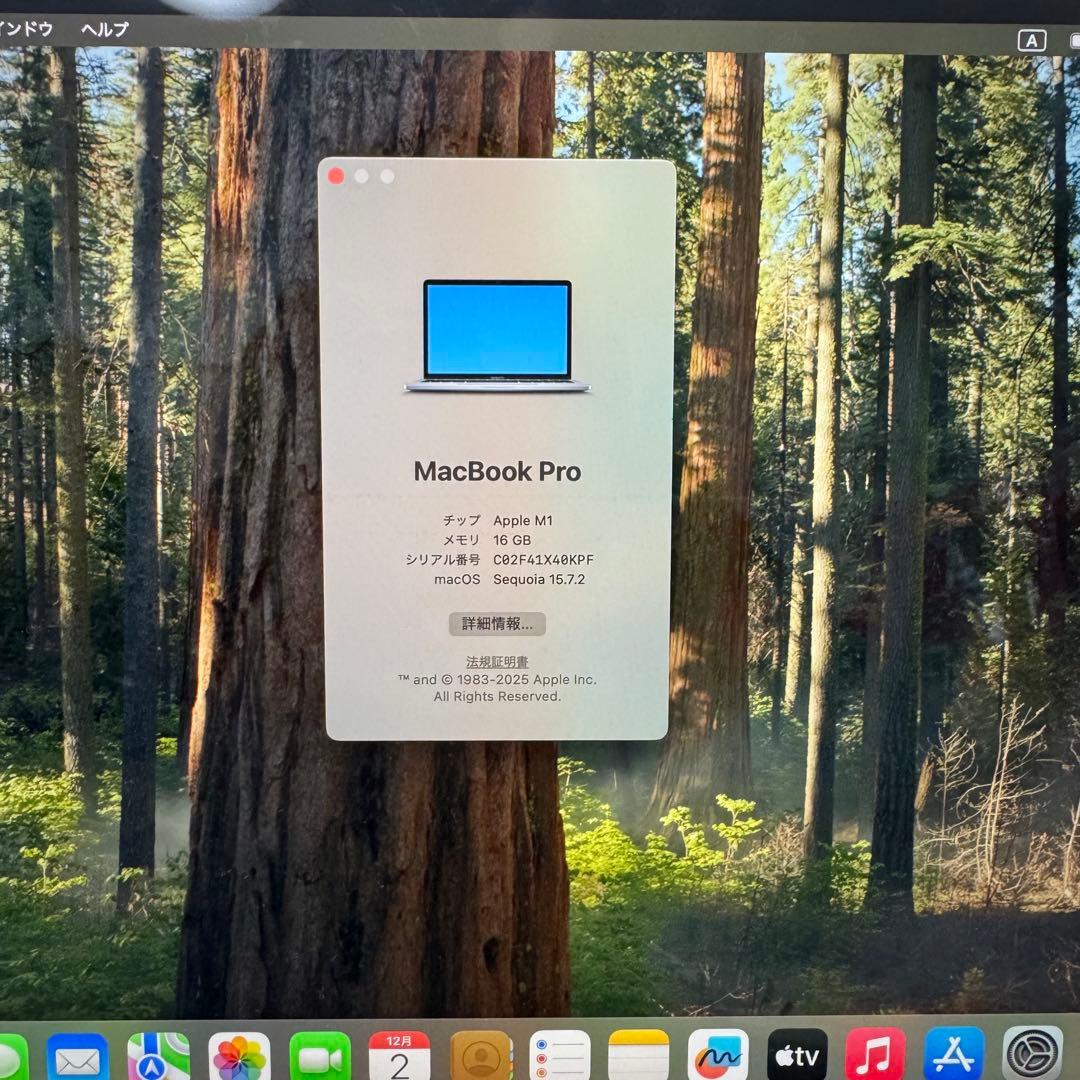Launch the Freeform app
Viewport: 1080px width, 1080px height.
pos(718,1056)
